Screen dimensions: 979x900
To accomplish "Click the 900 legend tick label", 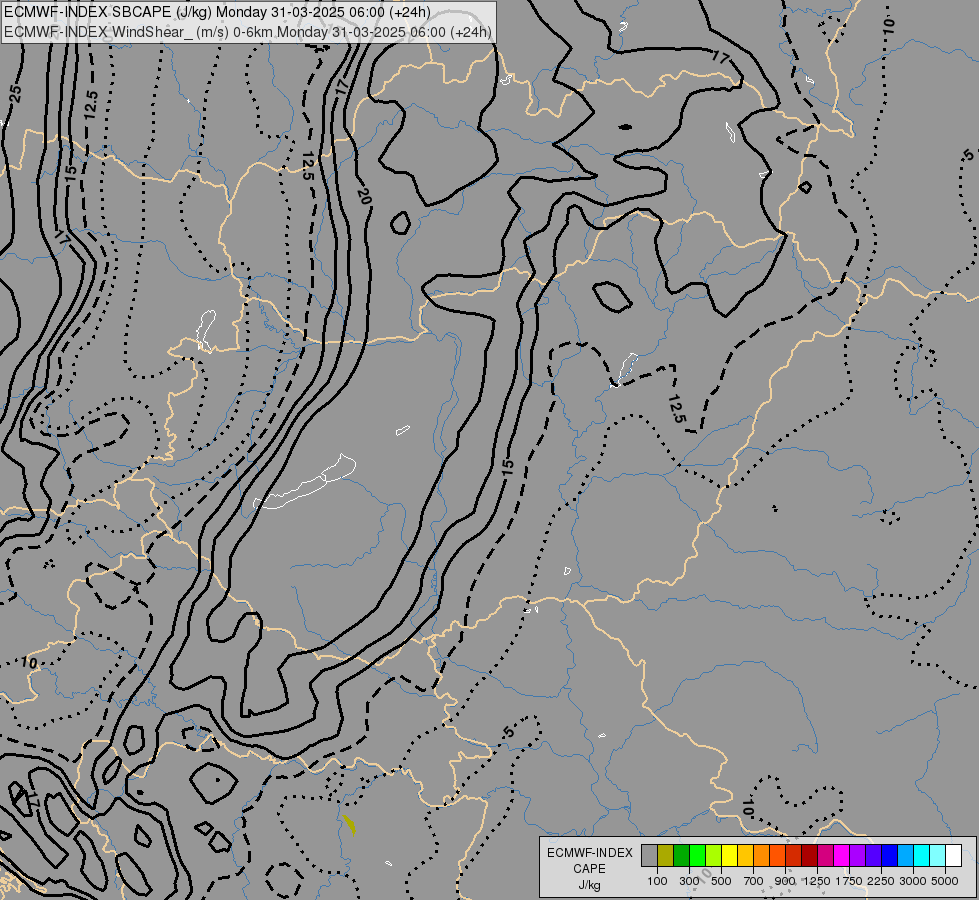I will (785, 881).
